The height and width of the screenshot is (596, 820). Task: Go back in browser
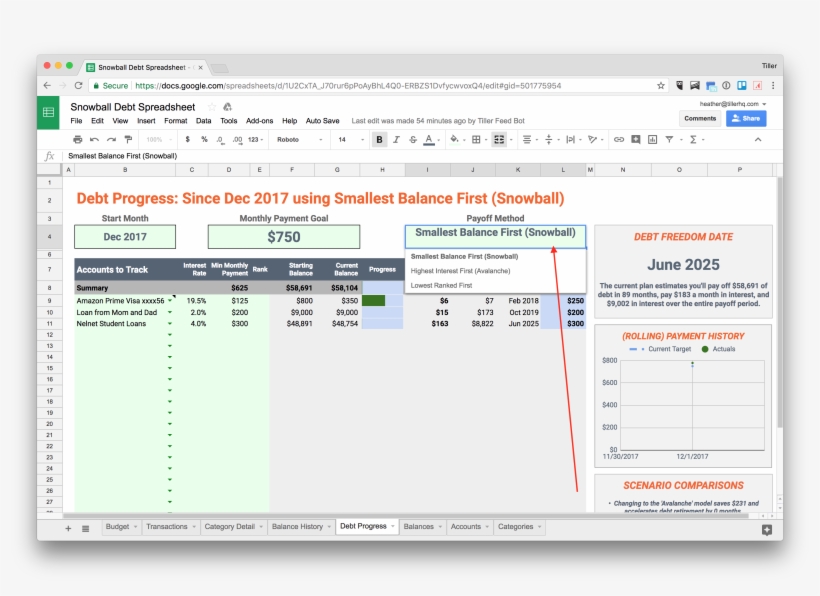[x=47, y=86]
